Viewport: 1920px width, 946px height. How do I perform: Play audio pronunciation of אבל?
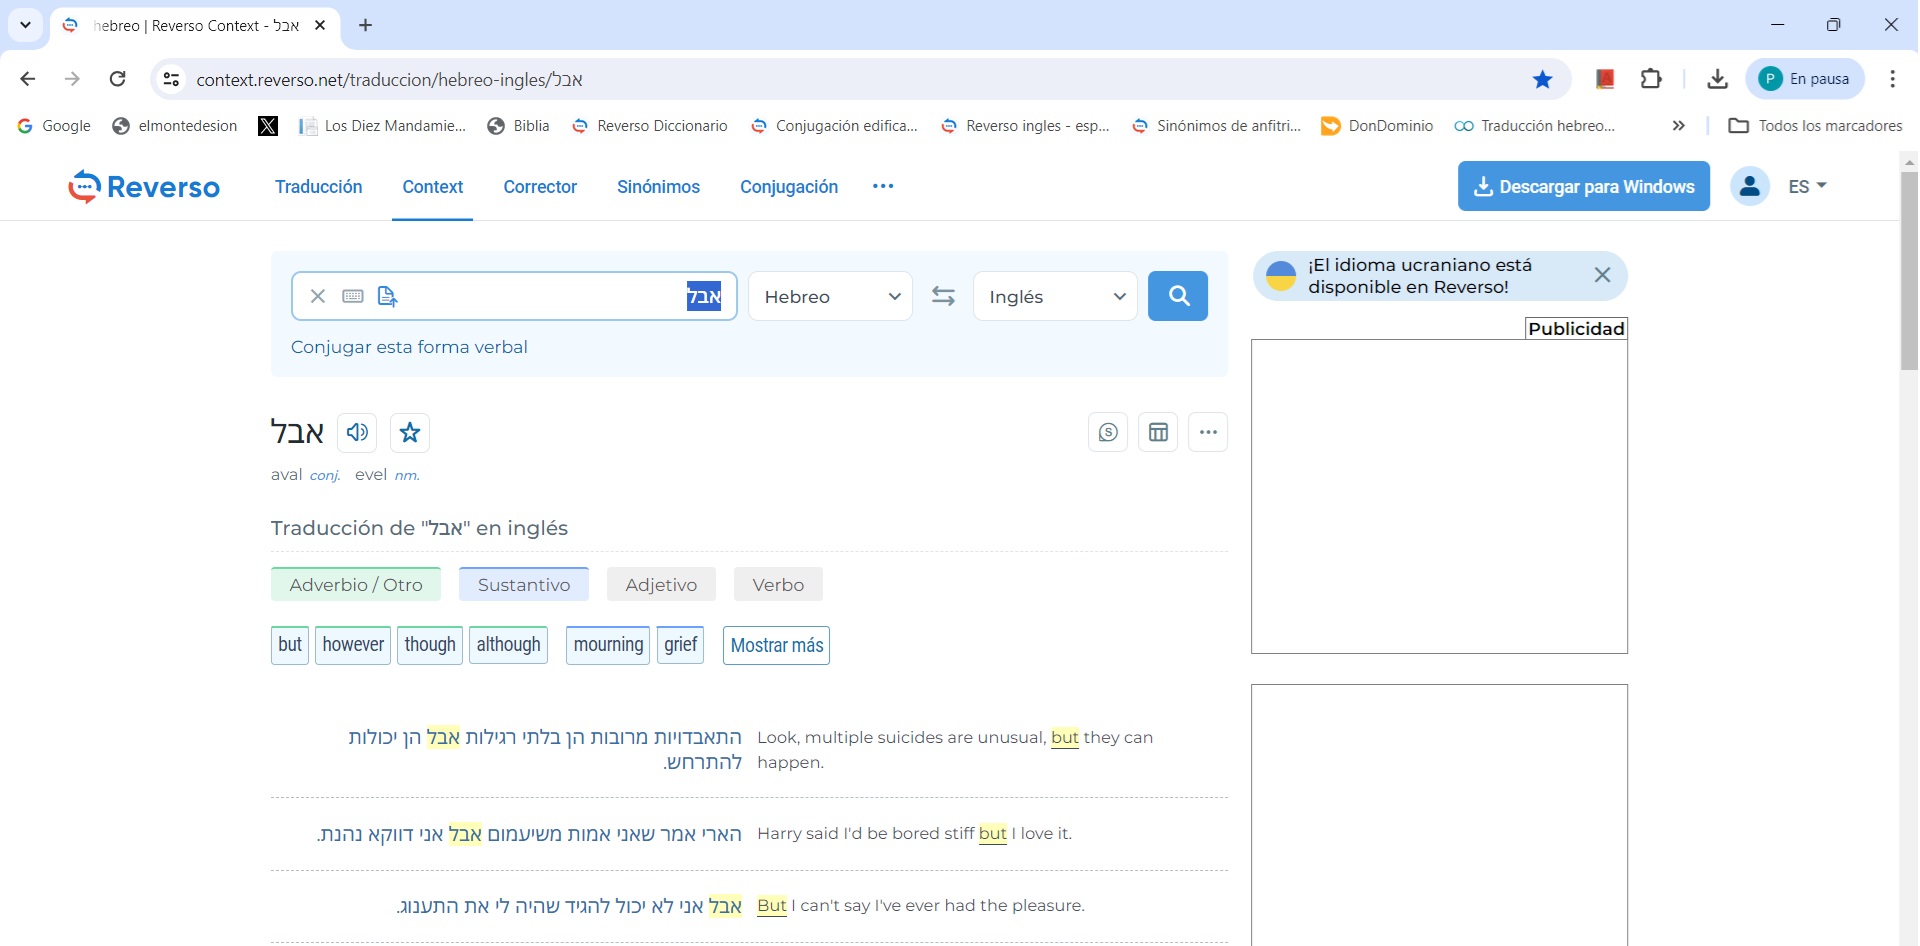point(357,432)
